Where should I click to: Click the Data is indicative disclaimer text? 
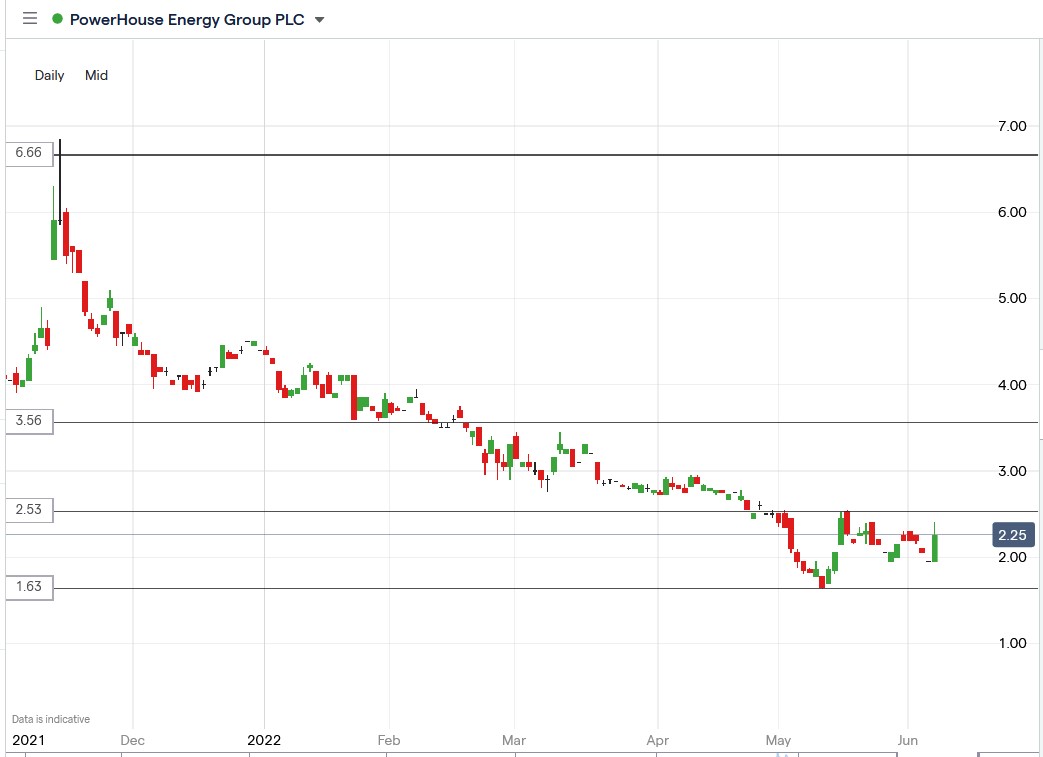(51, 718)
